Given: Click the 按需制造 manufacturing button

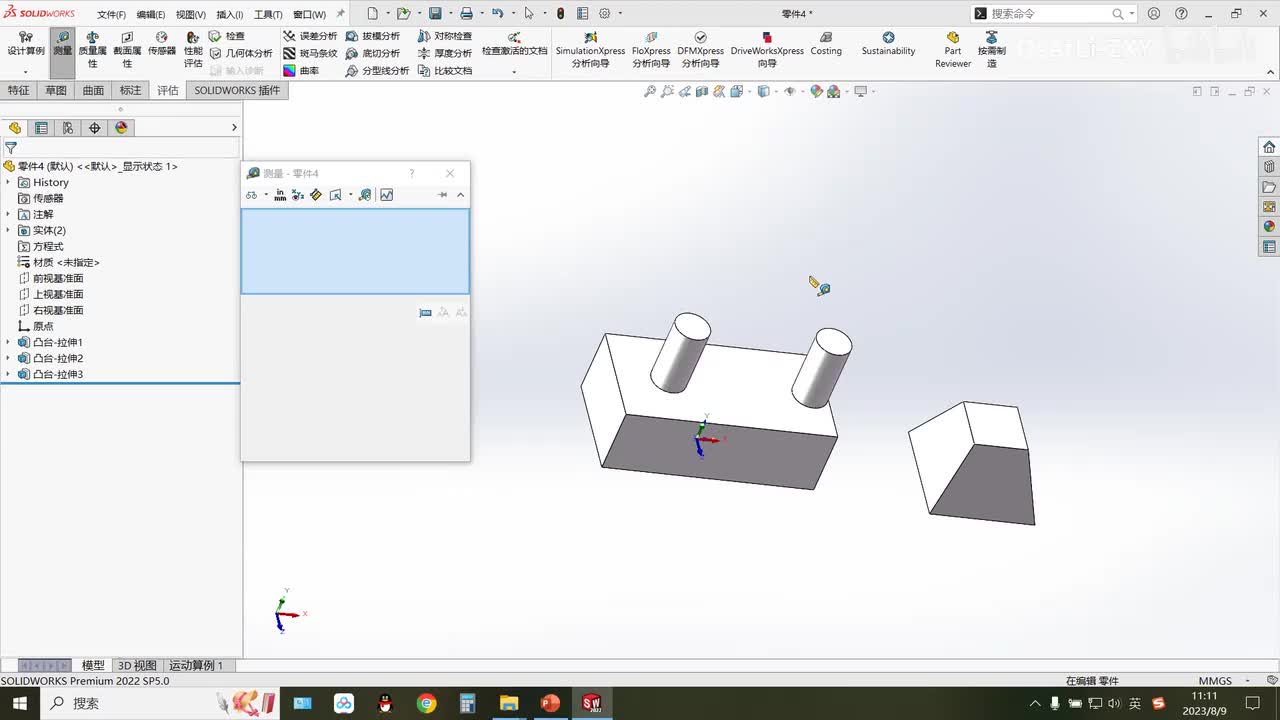Looking at the screenshot, I should coord(991,50).
